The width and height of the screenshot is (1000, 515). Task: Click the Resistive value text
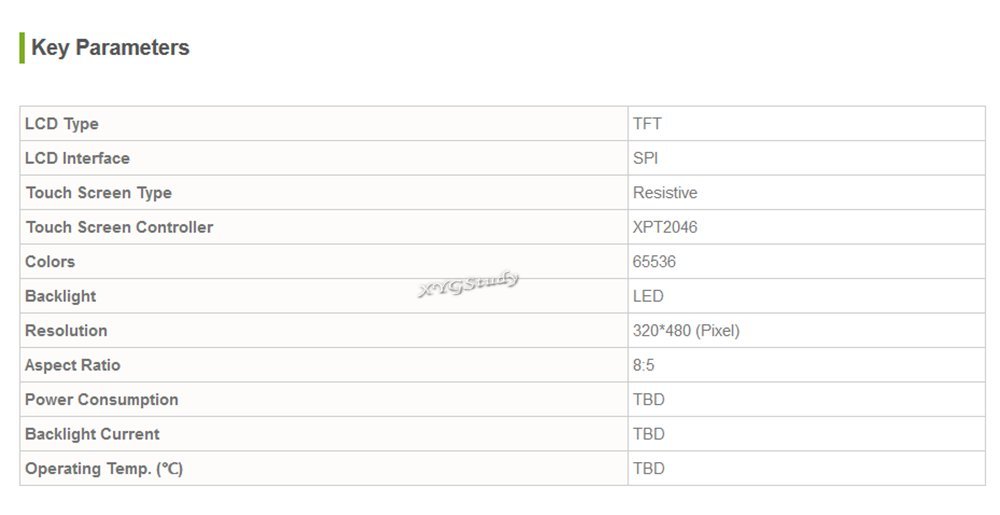click(x=665, y=192)
